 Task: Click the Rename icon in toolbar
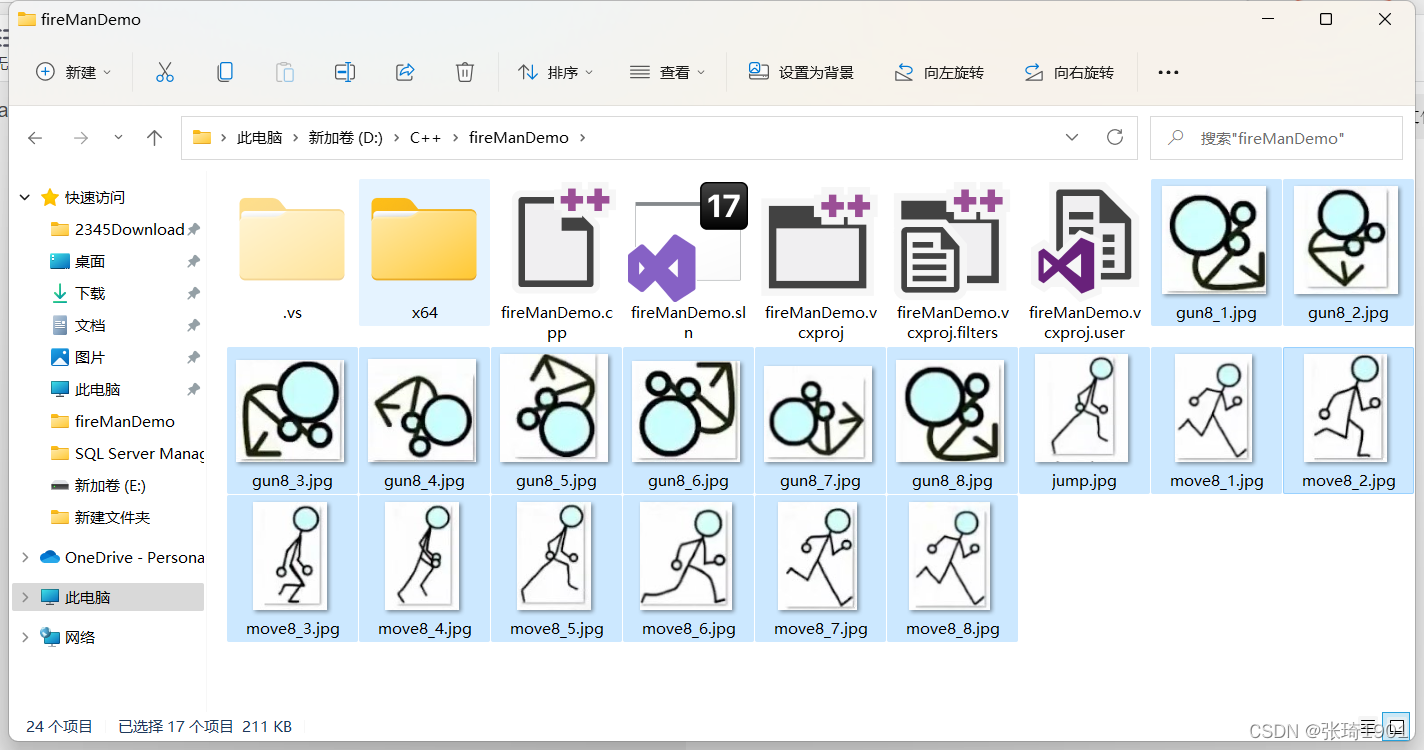(345, 72)
